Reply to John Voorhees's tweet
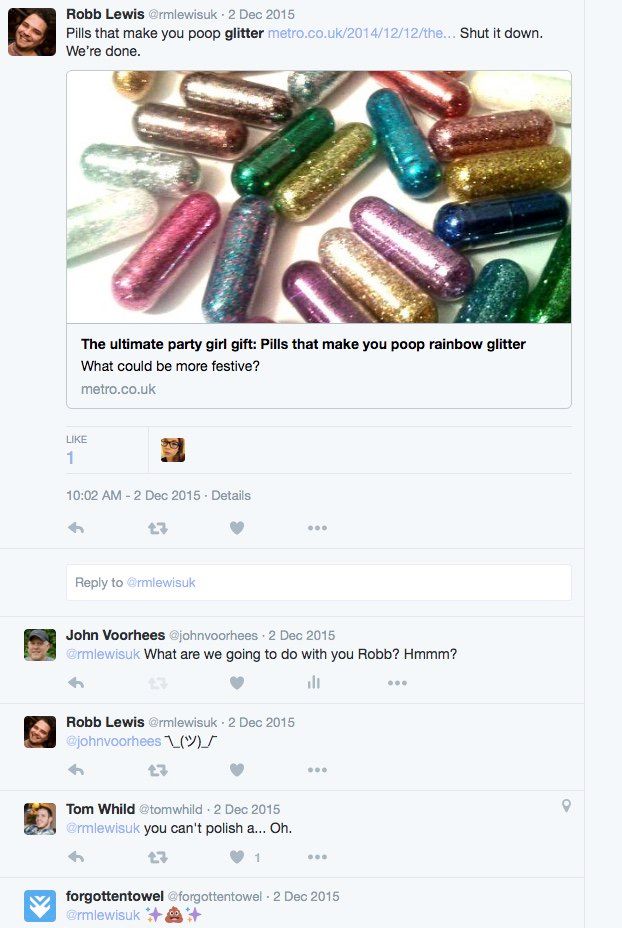The image size is (622, 928). [x=75, y=683]
